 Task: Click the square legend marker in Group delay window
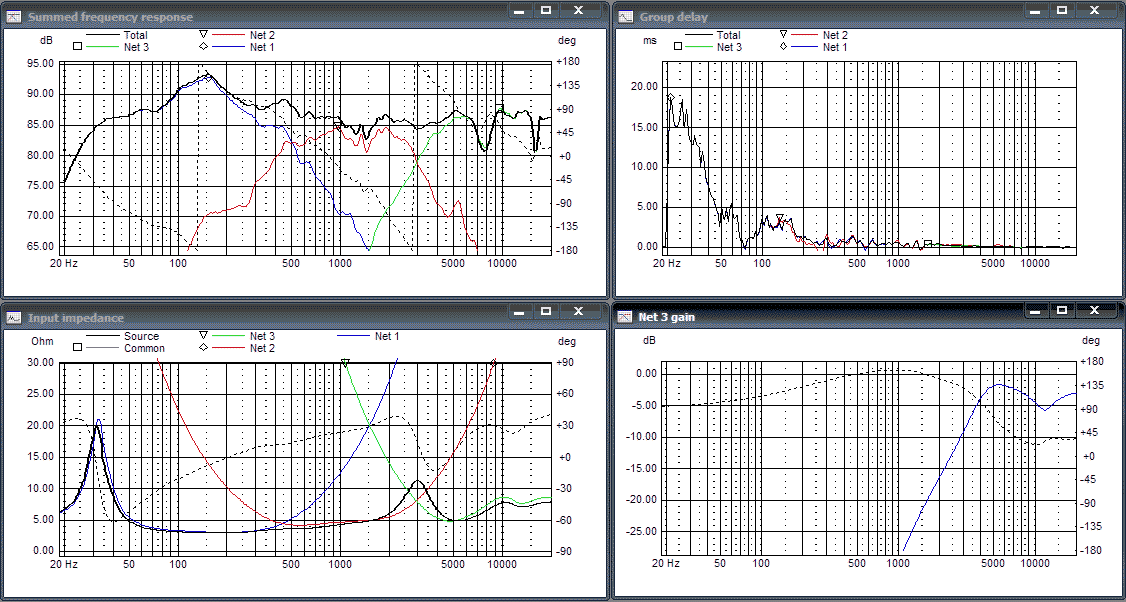(x=677, y=47)
